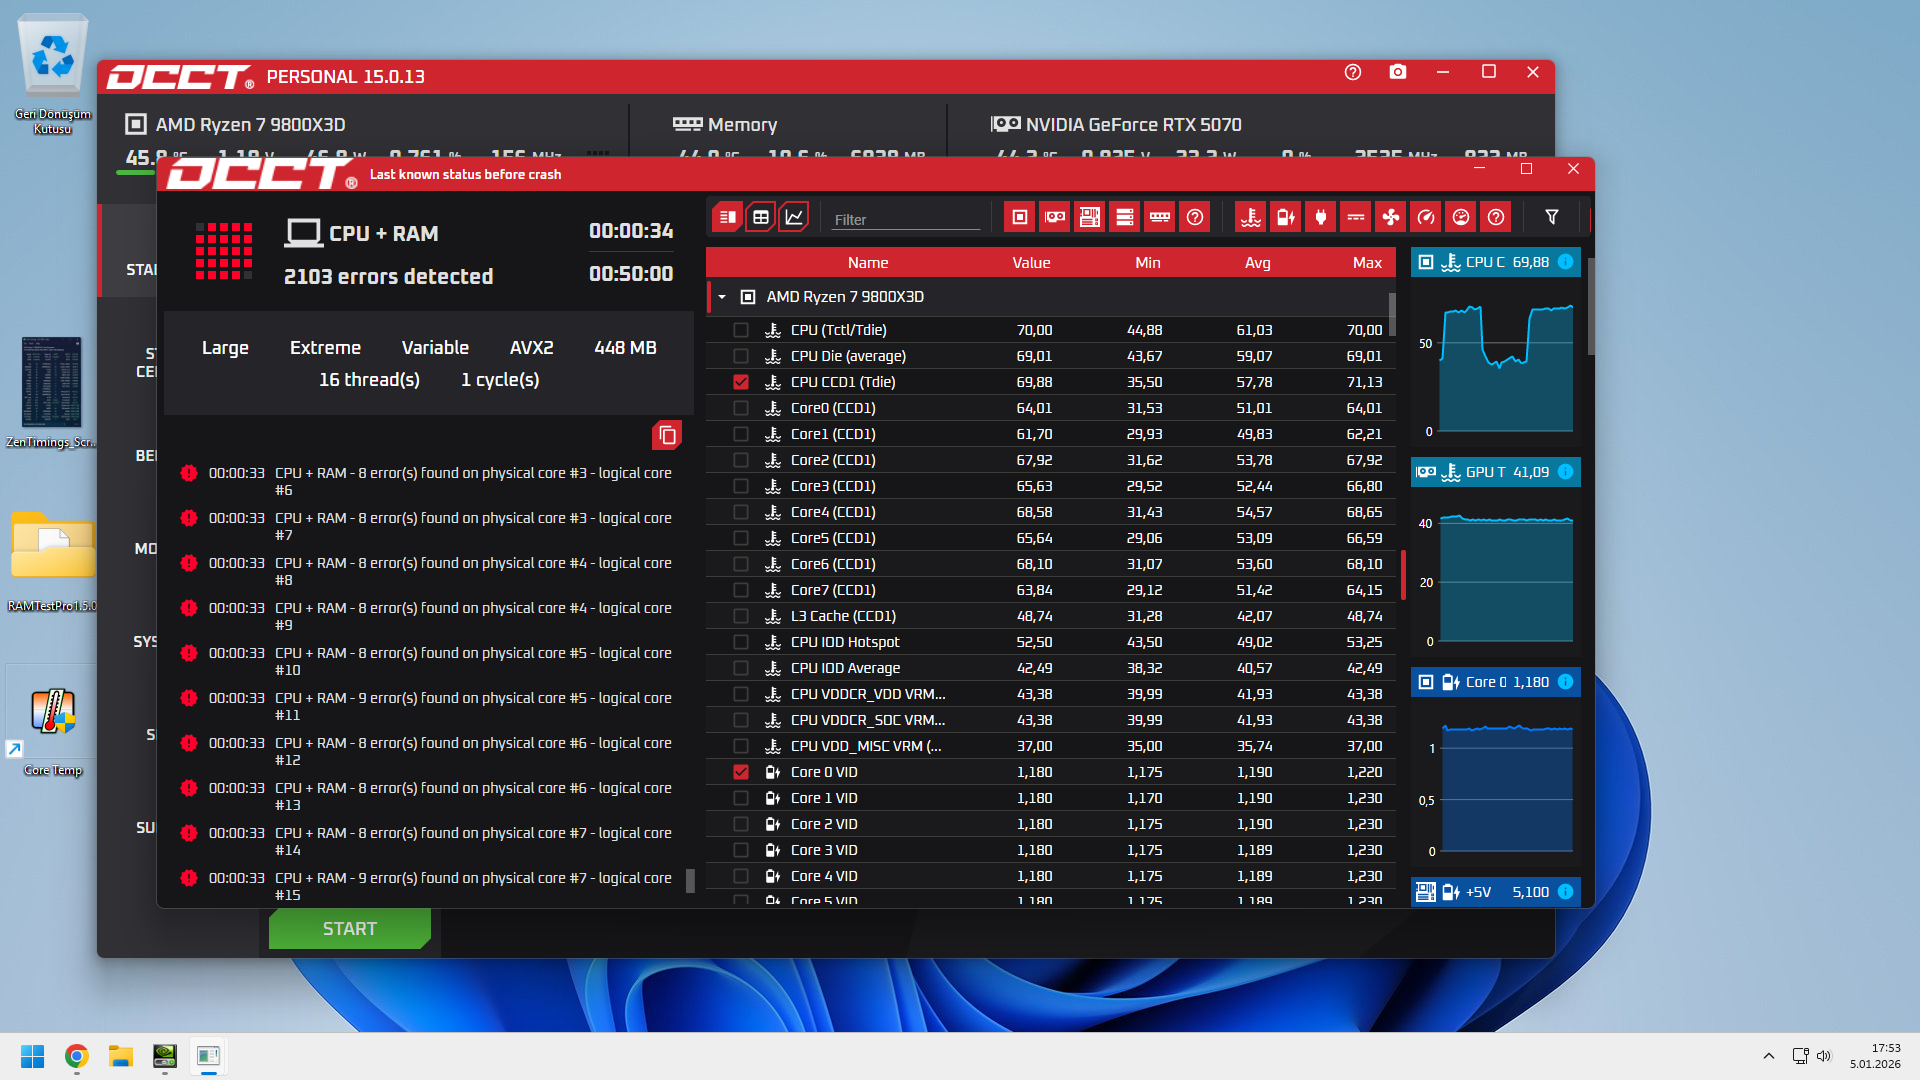Open info for the CPU C graph
1920x1080 pixels.
[x=1566, y=262]
